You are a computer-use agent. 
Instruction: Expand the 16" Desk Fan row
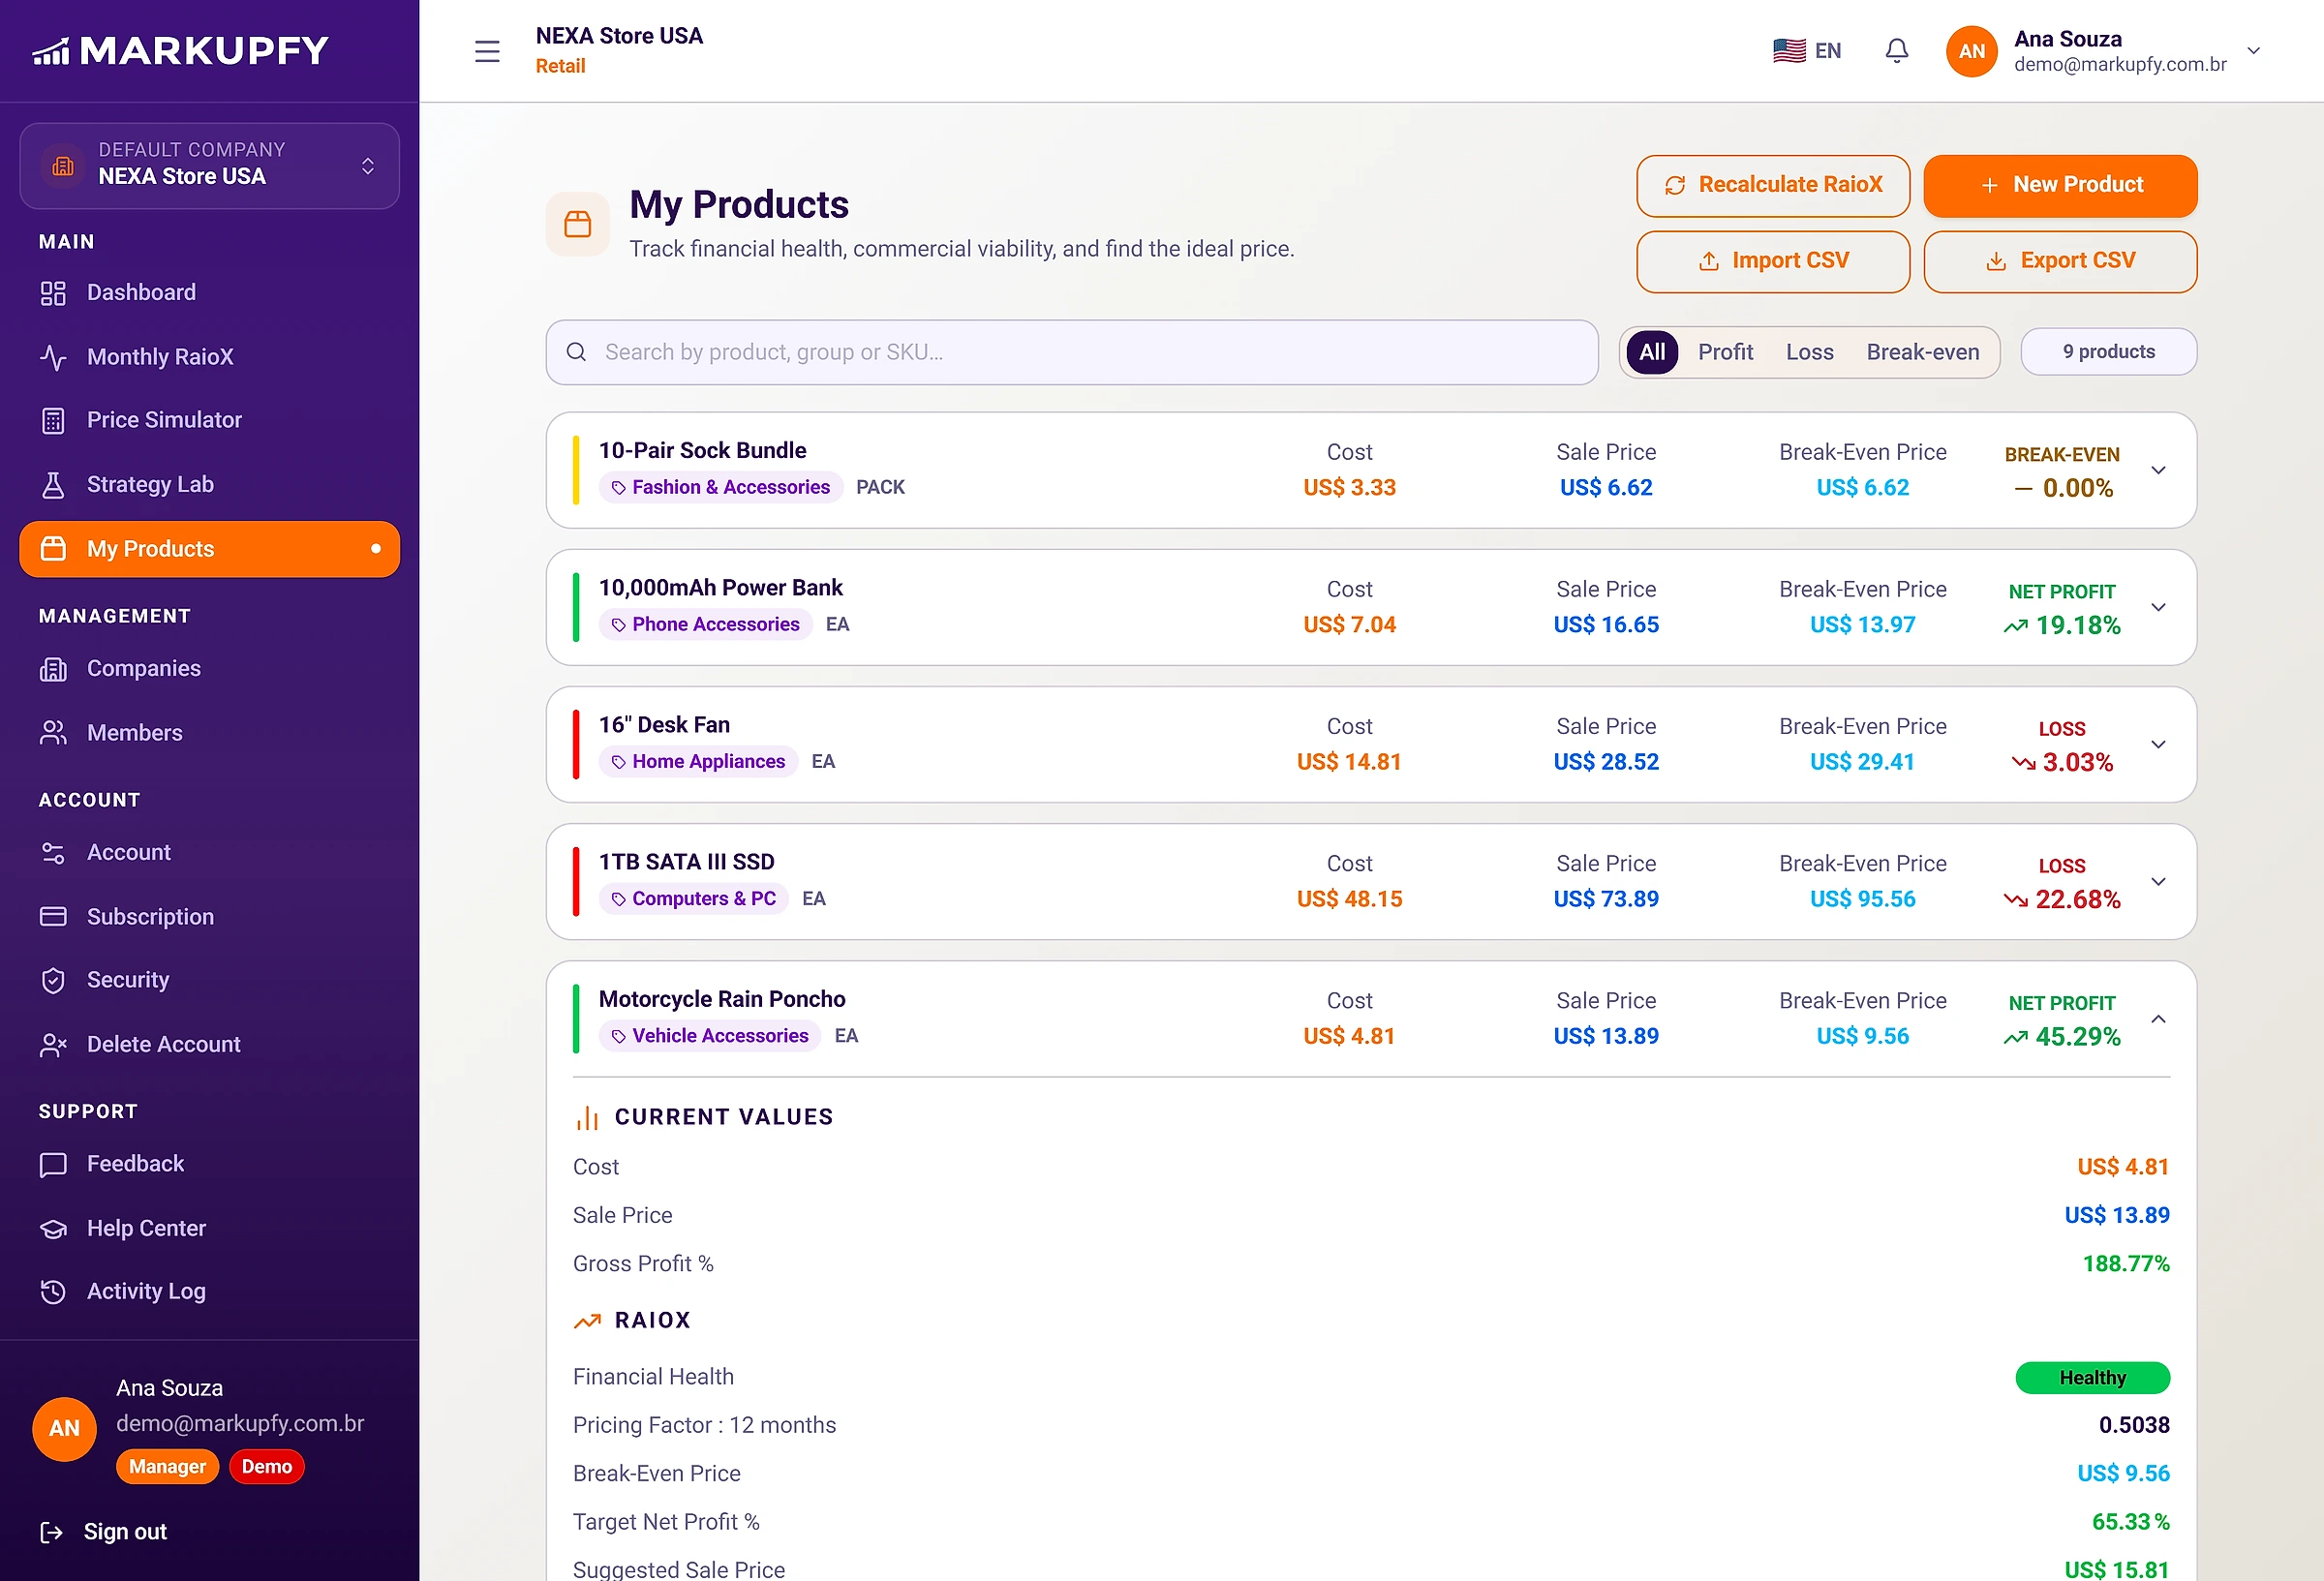[2158, 745]
